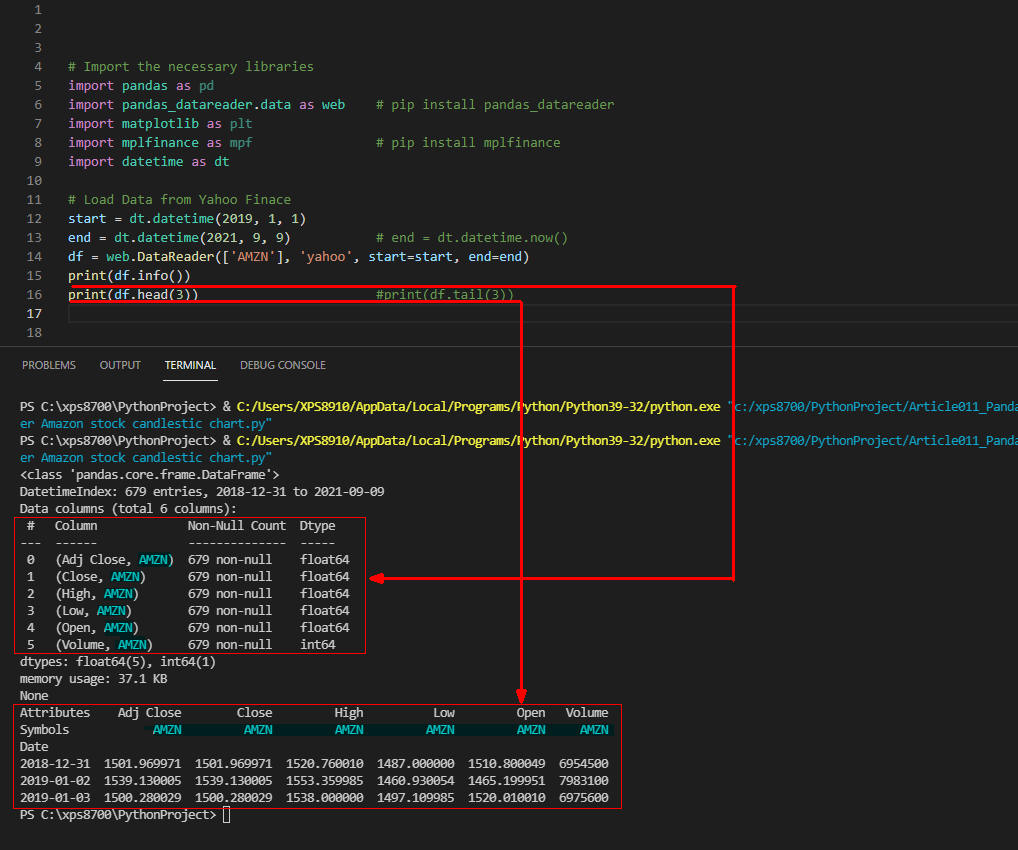Screen dimensions: 1018x850
Task: Click 'import matplotlib as plt' line
Action: tap(160, 123)
